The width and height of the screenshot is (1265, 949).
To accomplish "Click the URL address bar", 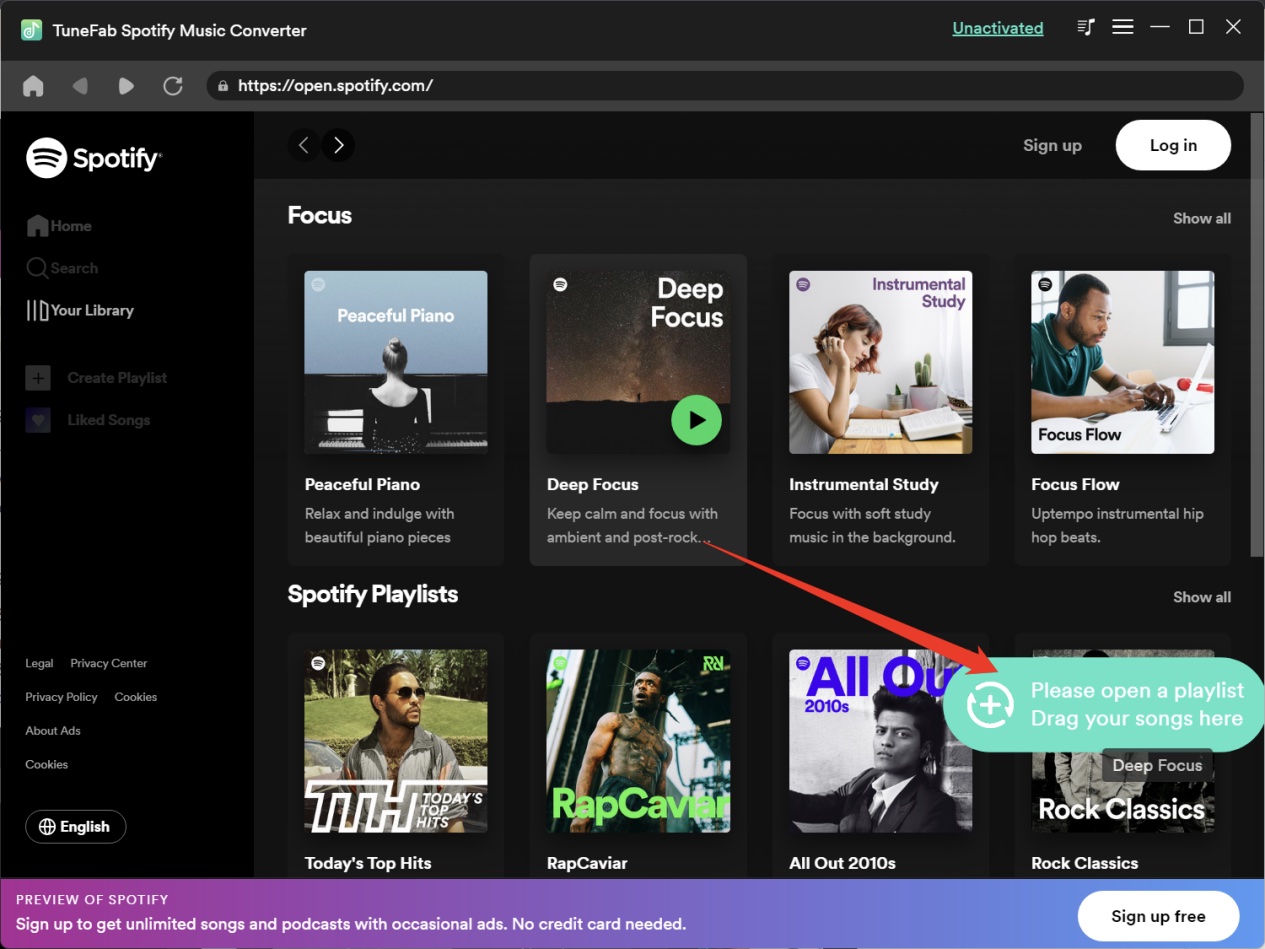I will click(725, 86).
